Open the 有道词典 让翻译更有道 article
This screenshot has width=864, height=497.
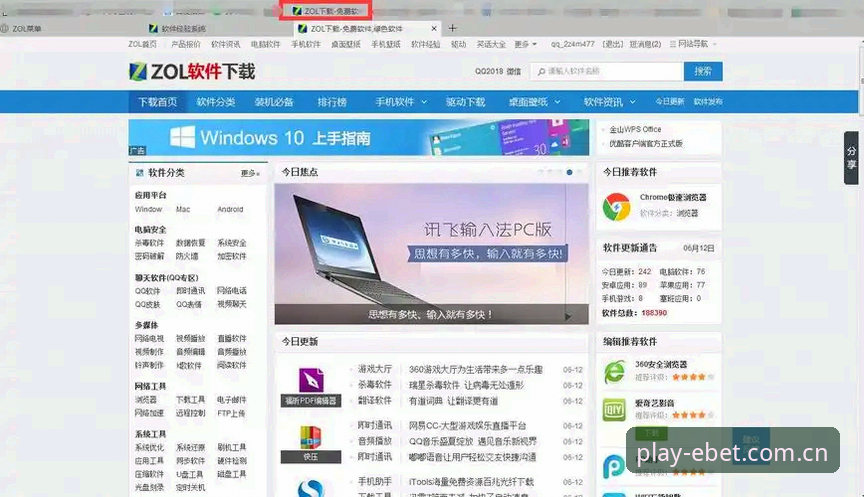pyautogui.click(x=453, y=401)
